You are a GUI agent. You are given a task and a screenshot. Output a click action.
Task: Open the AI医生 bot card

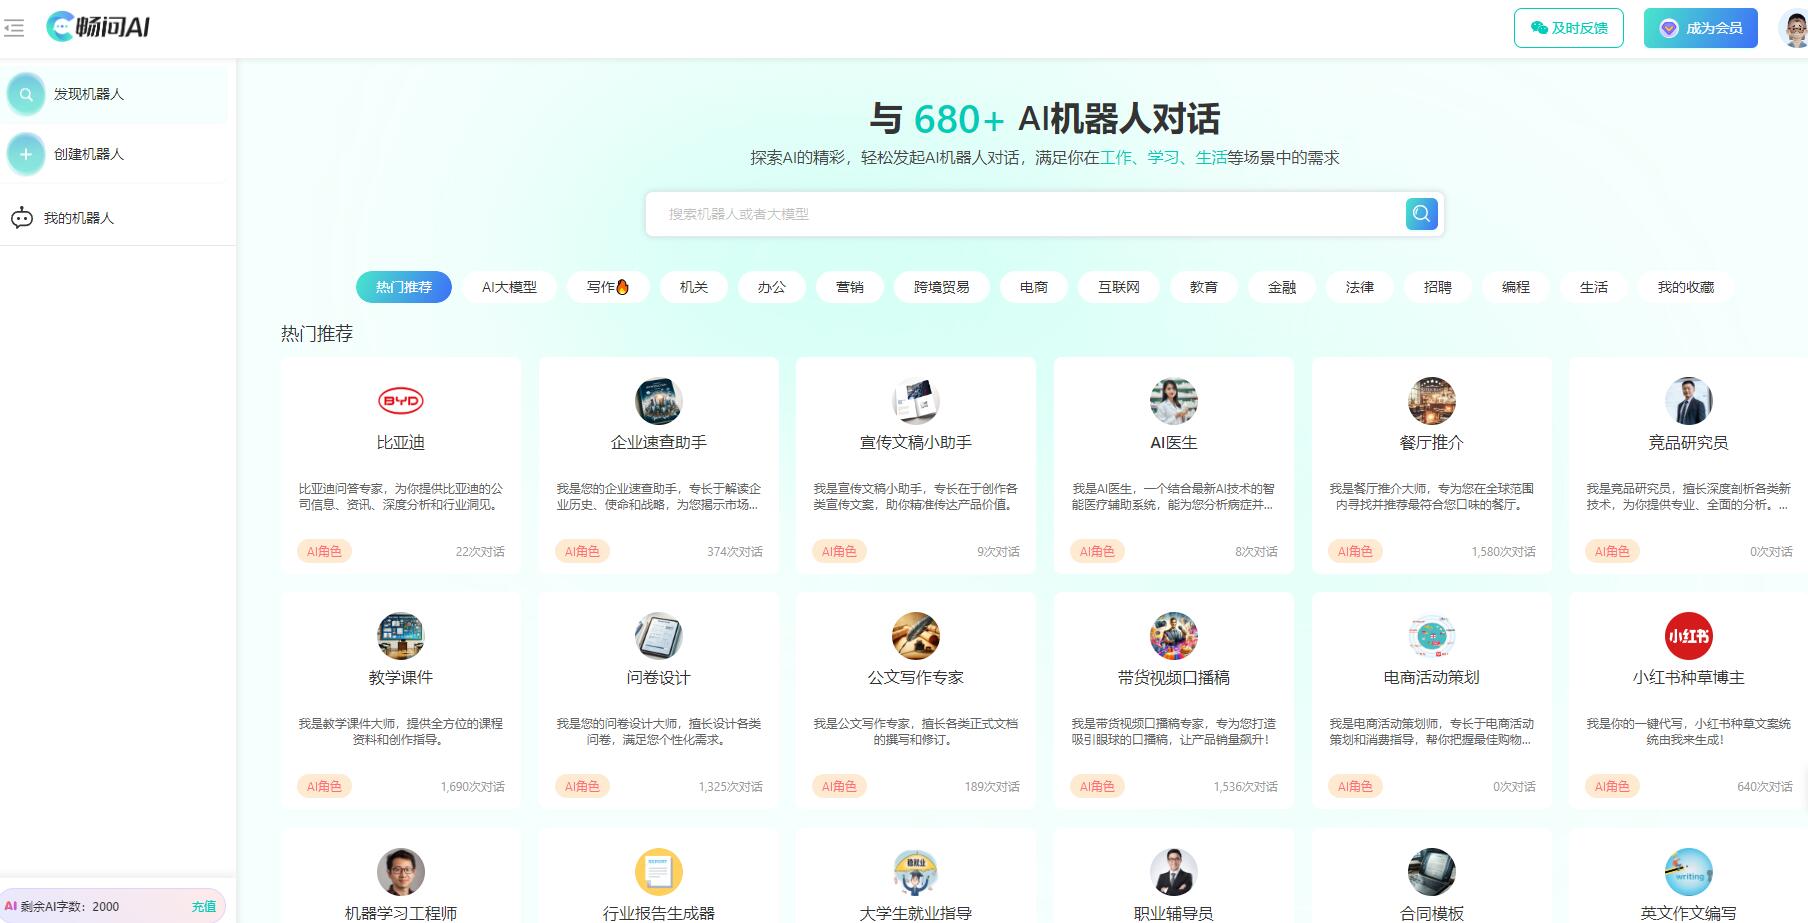coord(1173,465)
